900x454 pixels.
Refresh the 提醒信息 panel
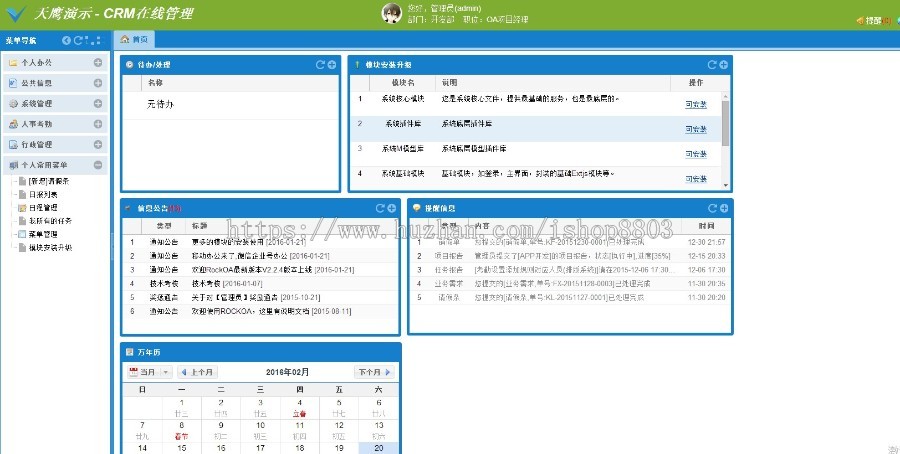(x=712, y=208)
